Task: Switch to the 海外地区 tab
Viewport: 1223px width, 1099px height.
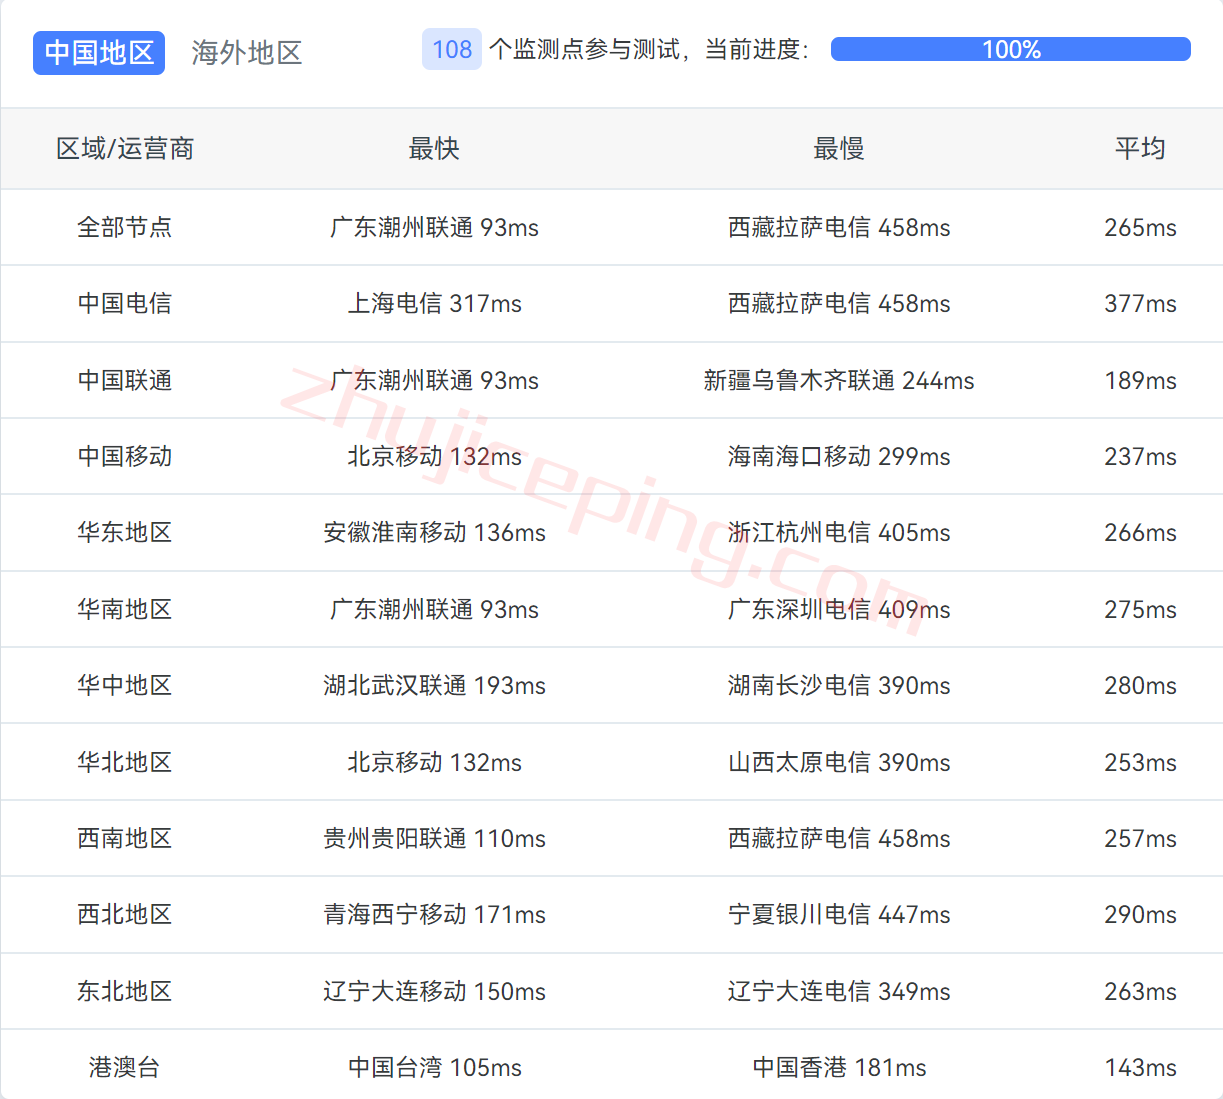Action: [x=247, y=53]
